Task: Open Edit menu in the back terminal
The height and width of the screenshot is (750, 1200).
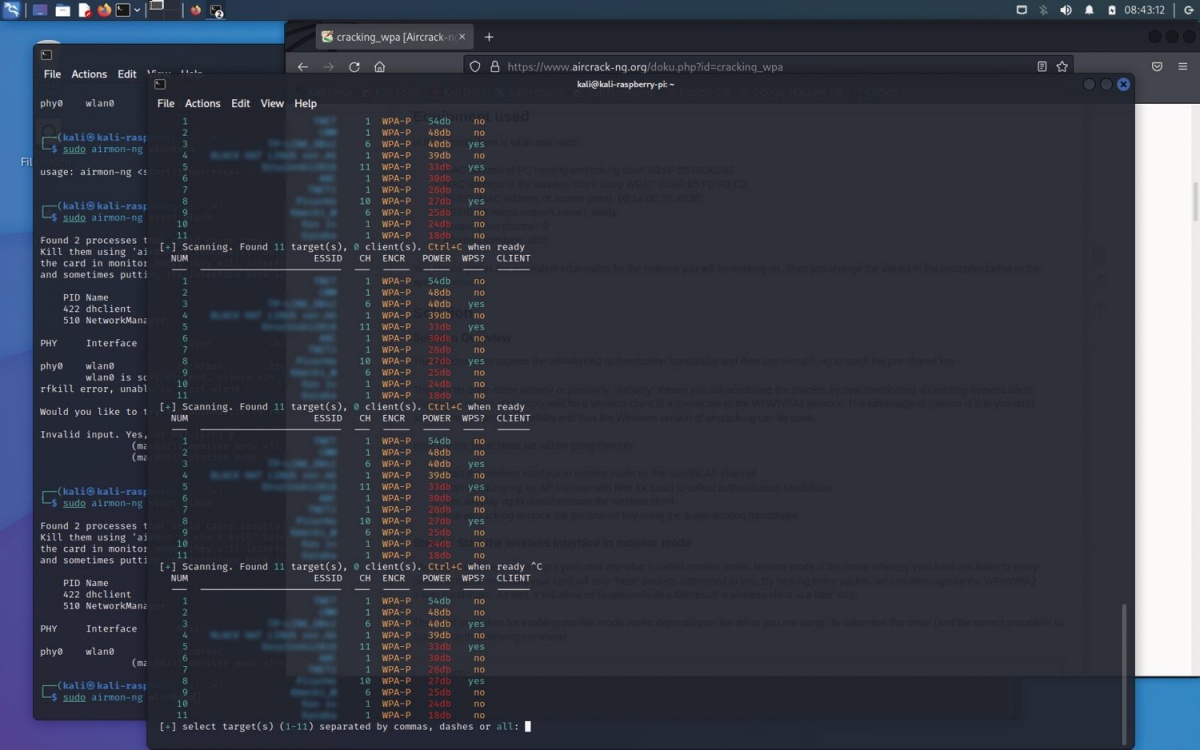Action: point(127,74)
